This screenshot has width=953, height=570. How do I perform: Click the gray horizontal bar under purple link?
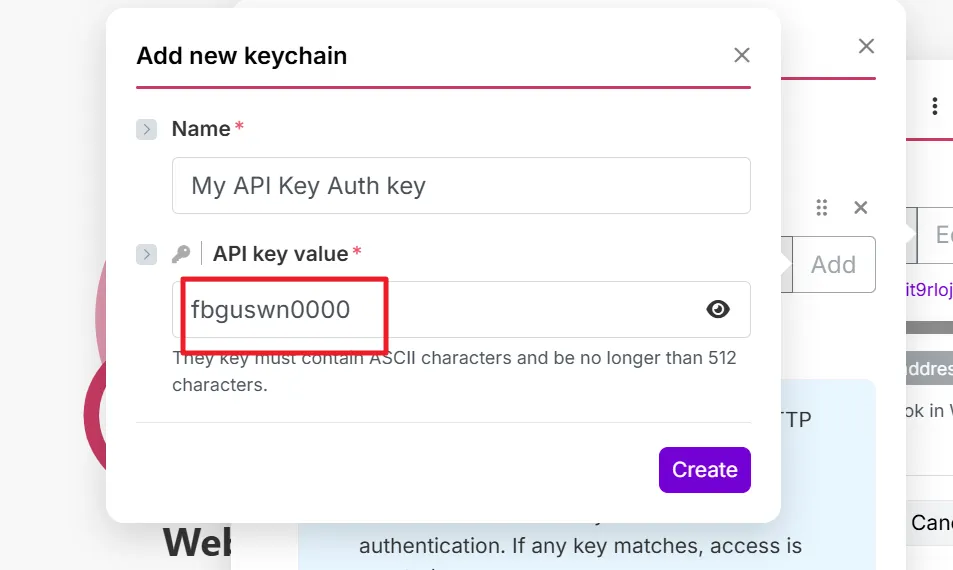coord(929,327)
